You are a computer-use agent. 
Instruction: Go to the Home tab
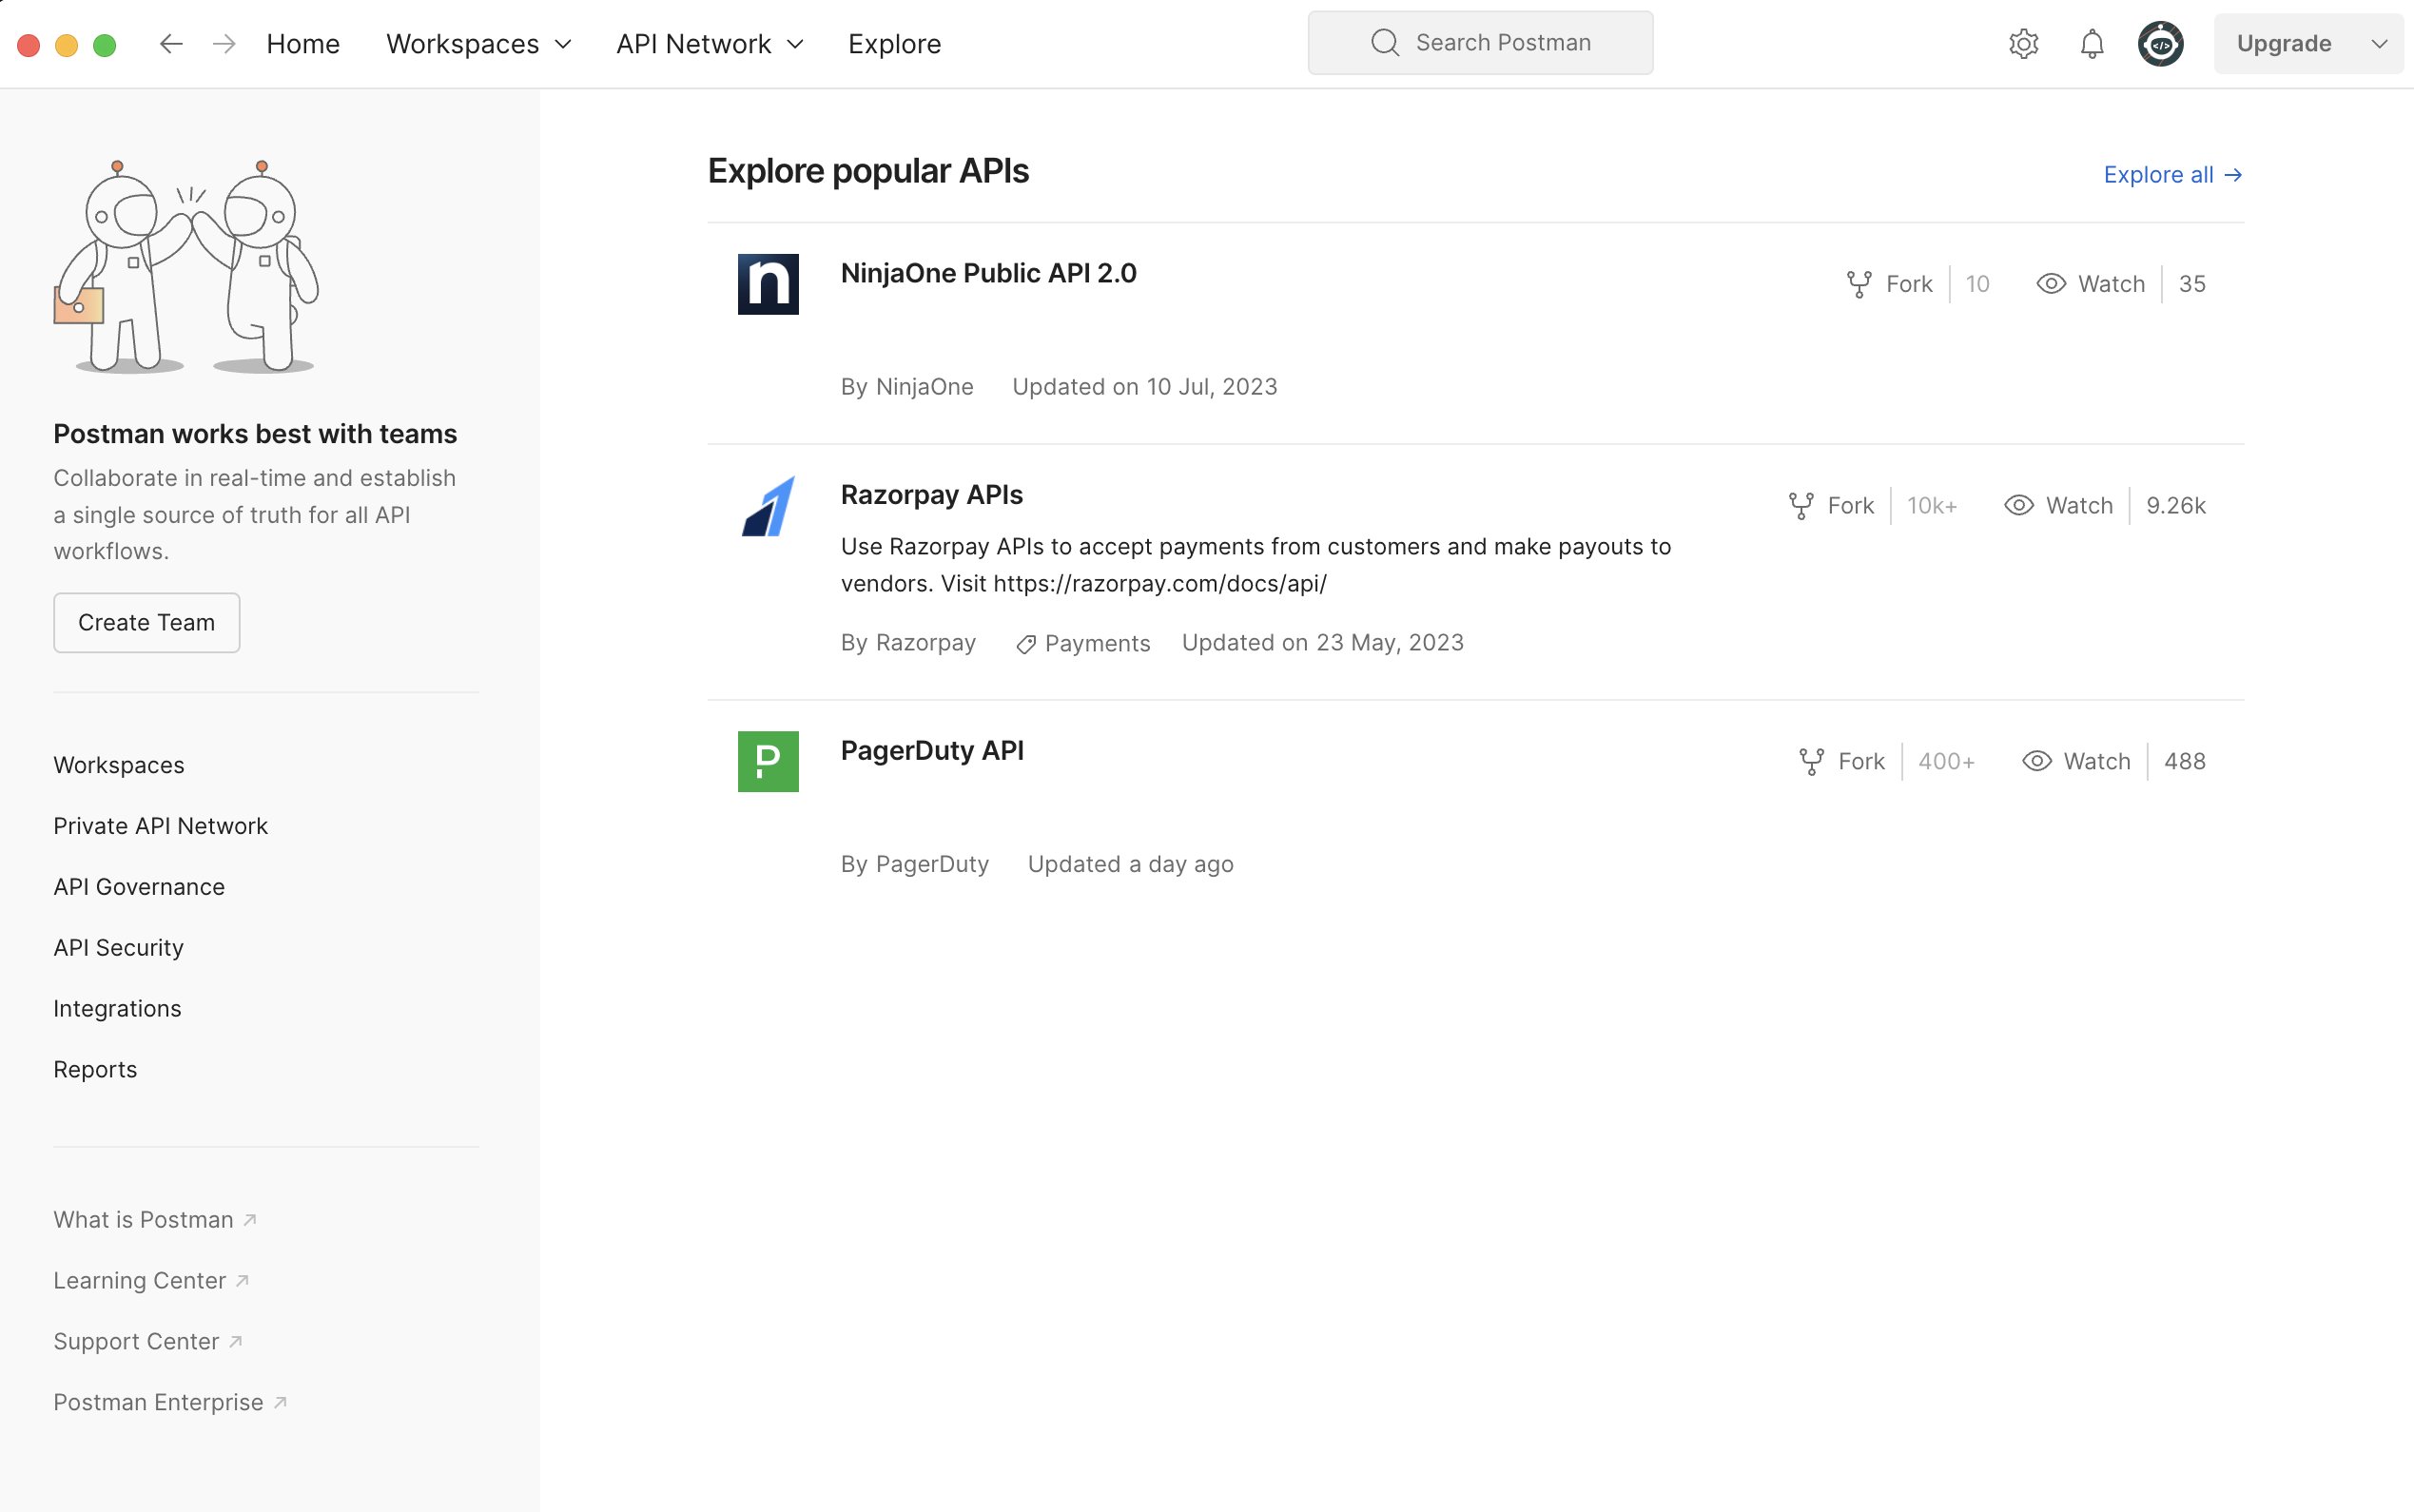303,44
